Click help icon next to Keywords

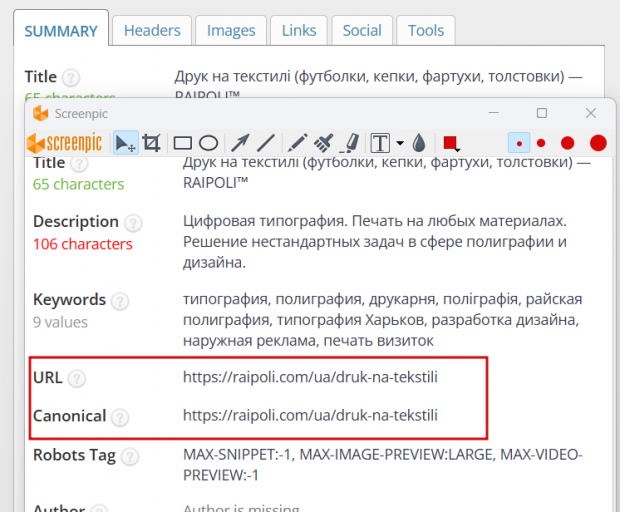pyautogui.click(x=120, y=301)
